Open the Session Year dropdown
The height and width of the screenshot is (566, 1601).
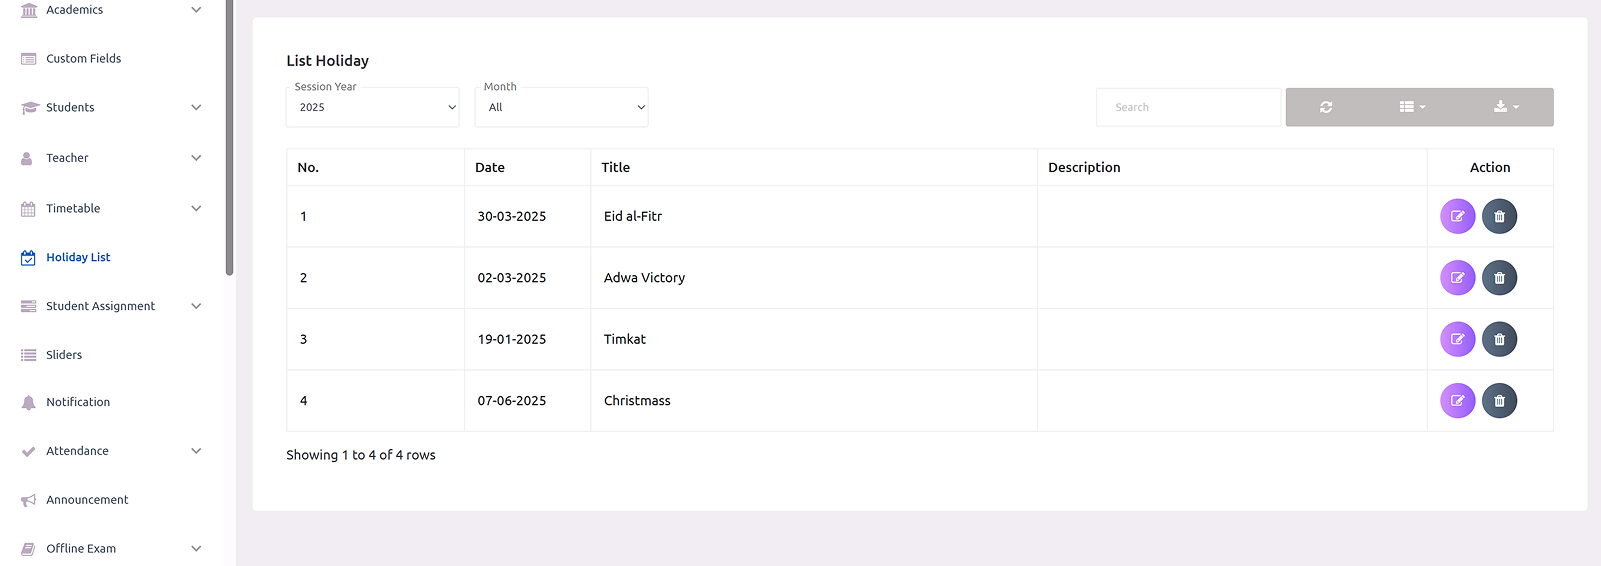click(x=372, y=107)
